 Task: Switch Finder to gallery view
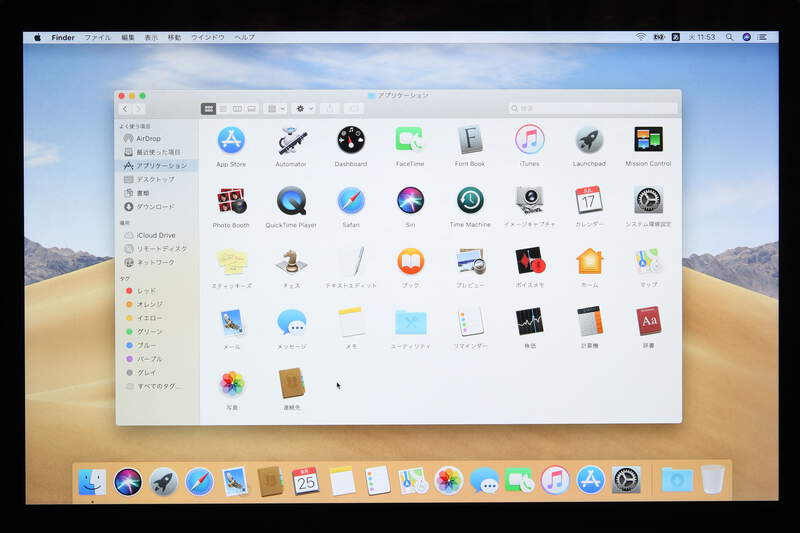point(252,109)
